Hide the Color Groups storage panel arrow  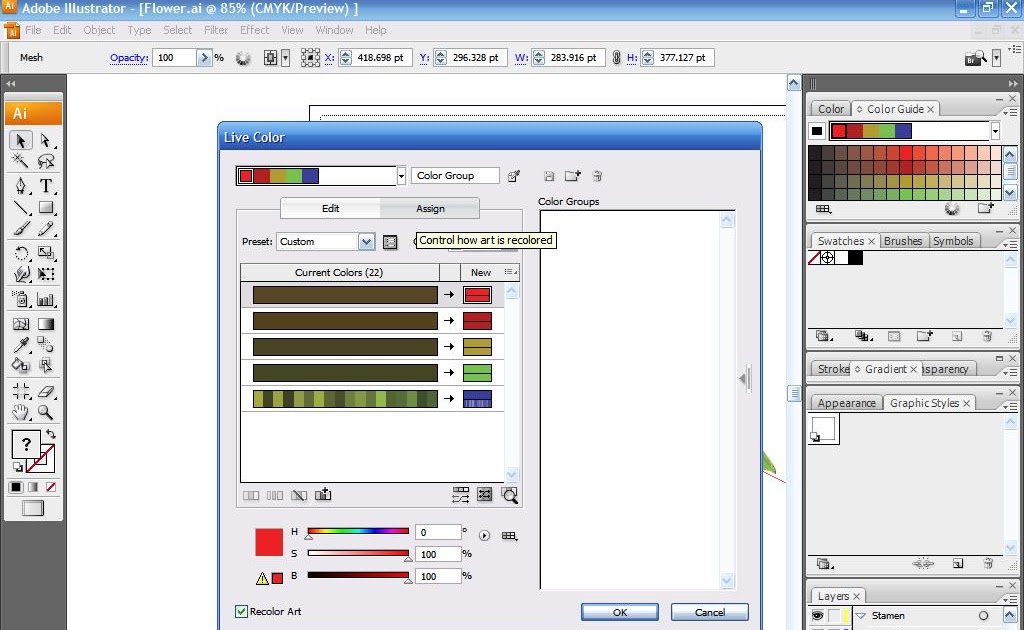pos(743,378)
